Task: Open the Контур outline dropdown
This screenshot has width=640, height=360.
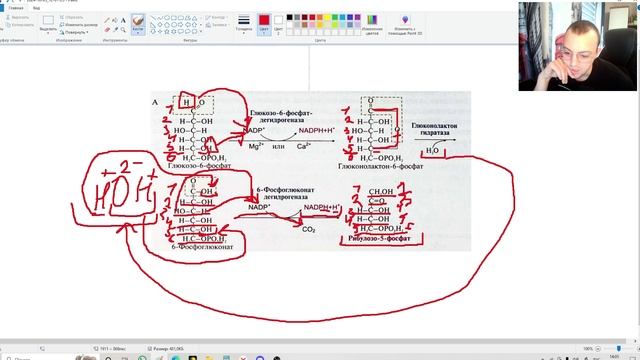Action: point(216,17)
